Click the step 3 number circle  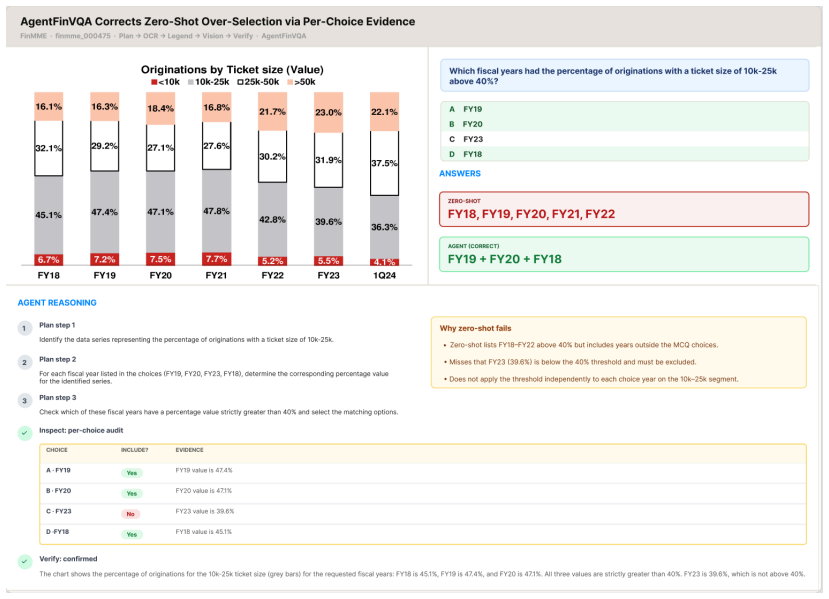click(24, 401)
